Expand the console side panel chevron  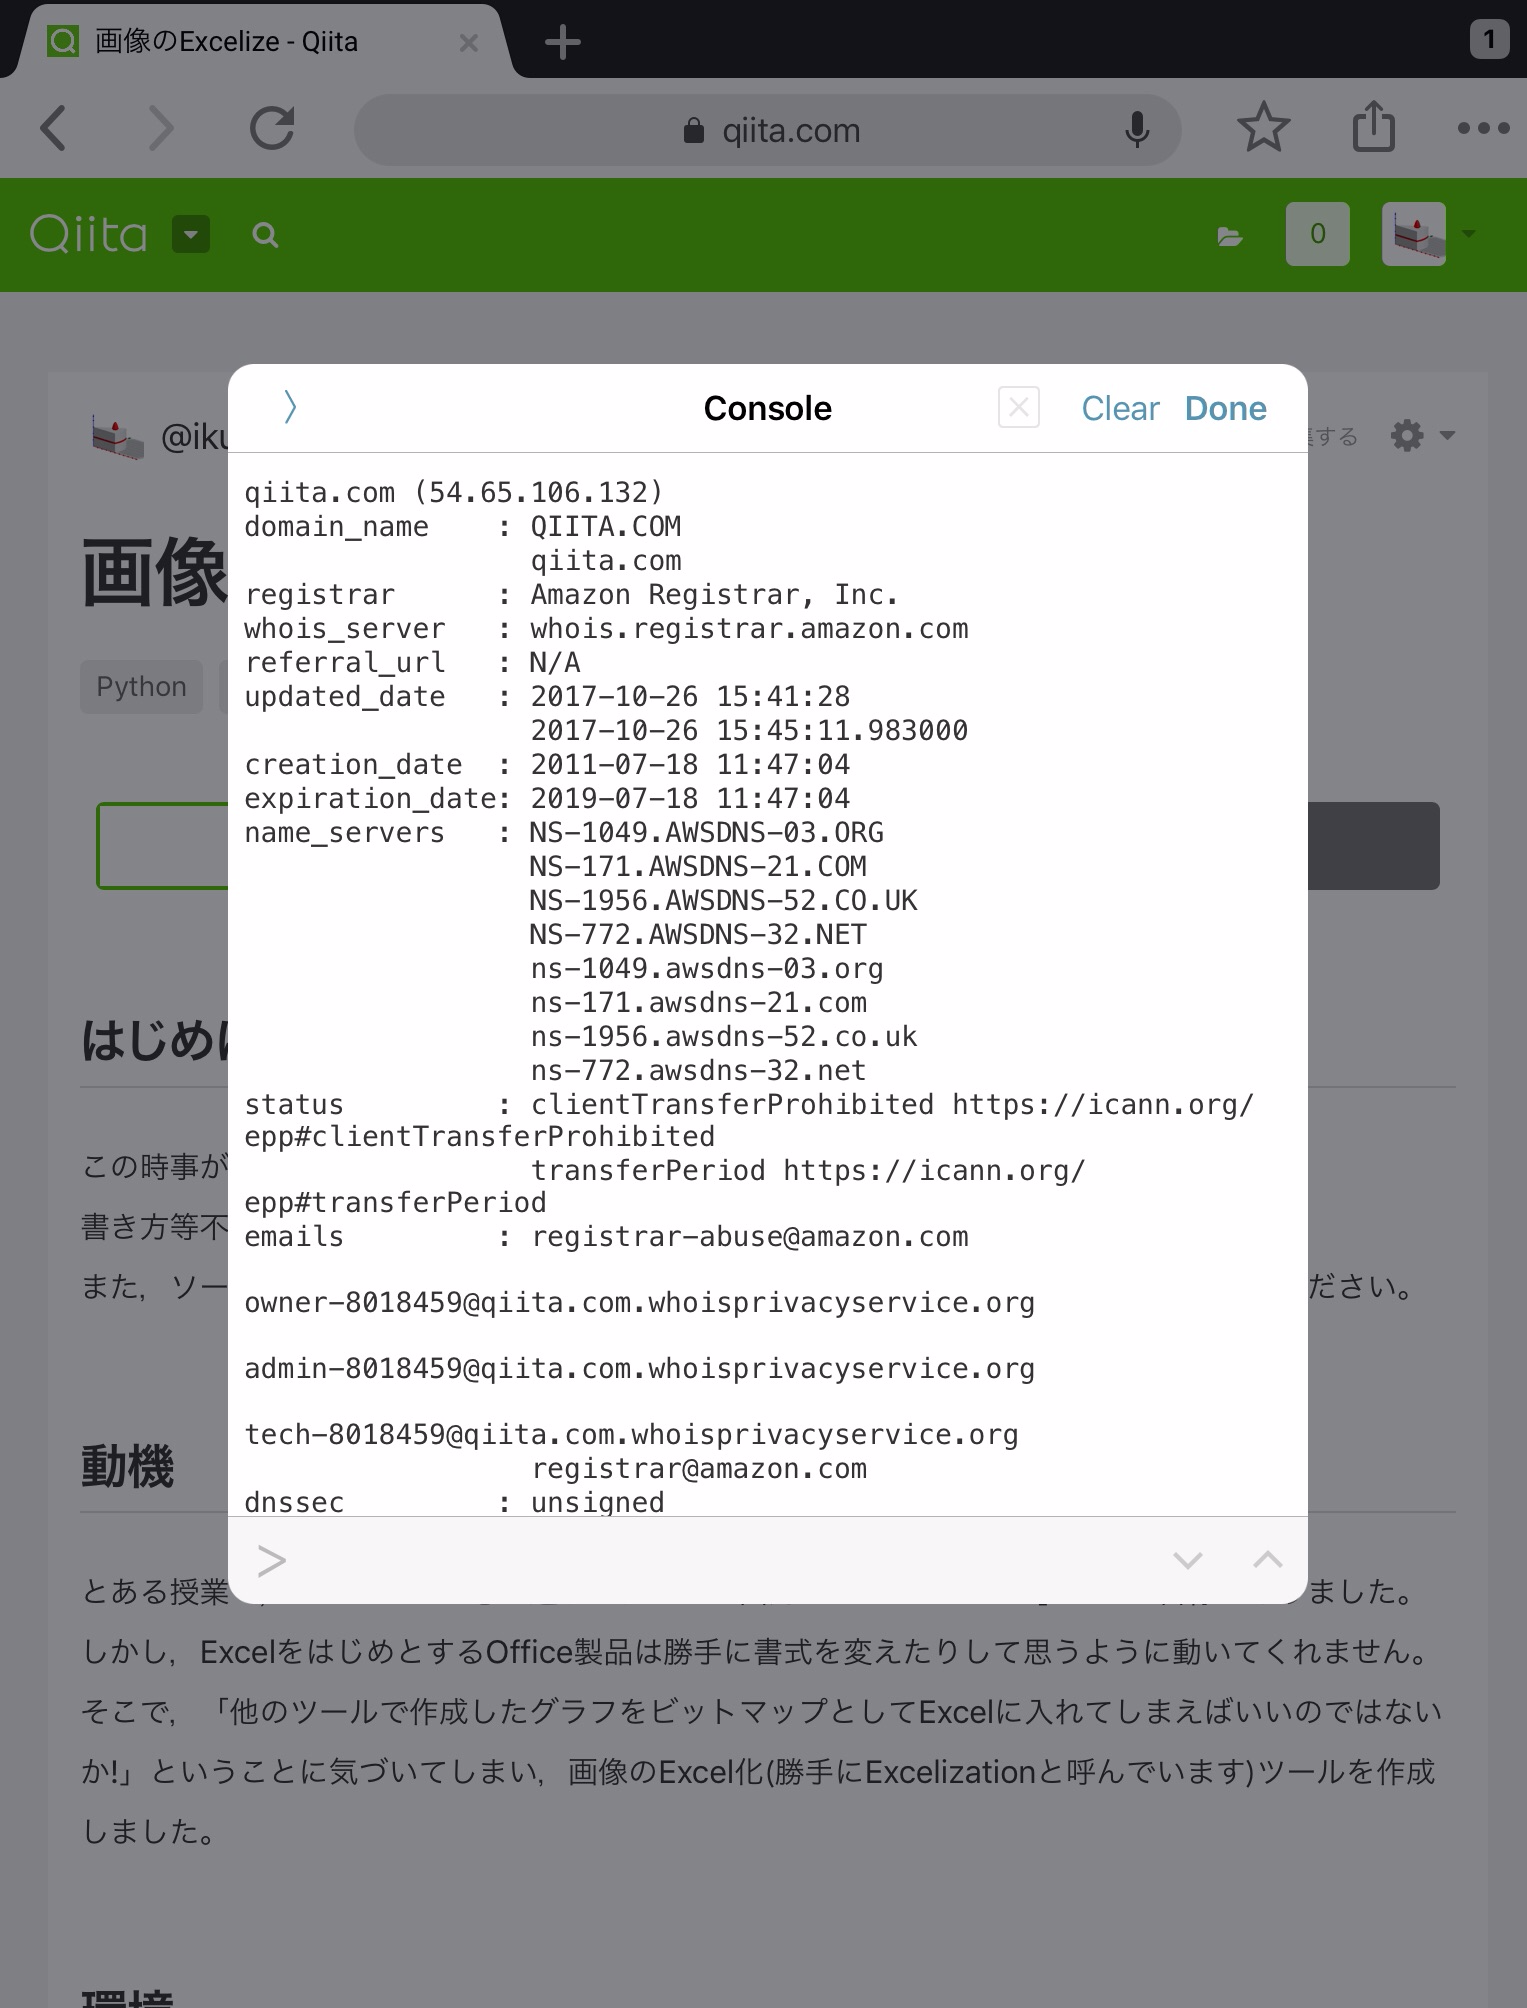pyautogui.click(x=290, y=407)
